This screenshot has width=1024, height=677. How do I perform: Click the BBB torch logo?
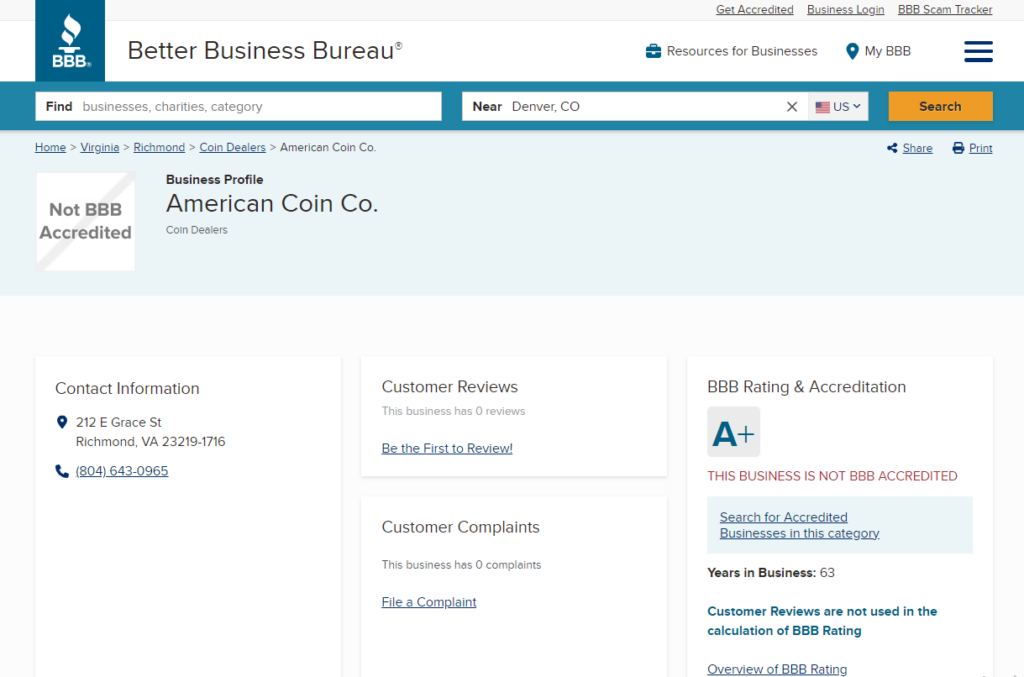tap(70, 40)
